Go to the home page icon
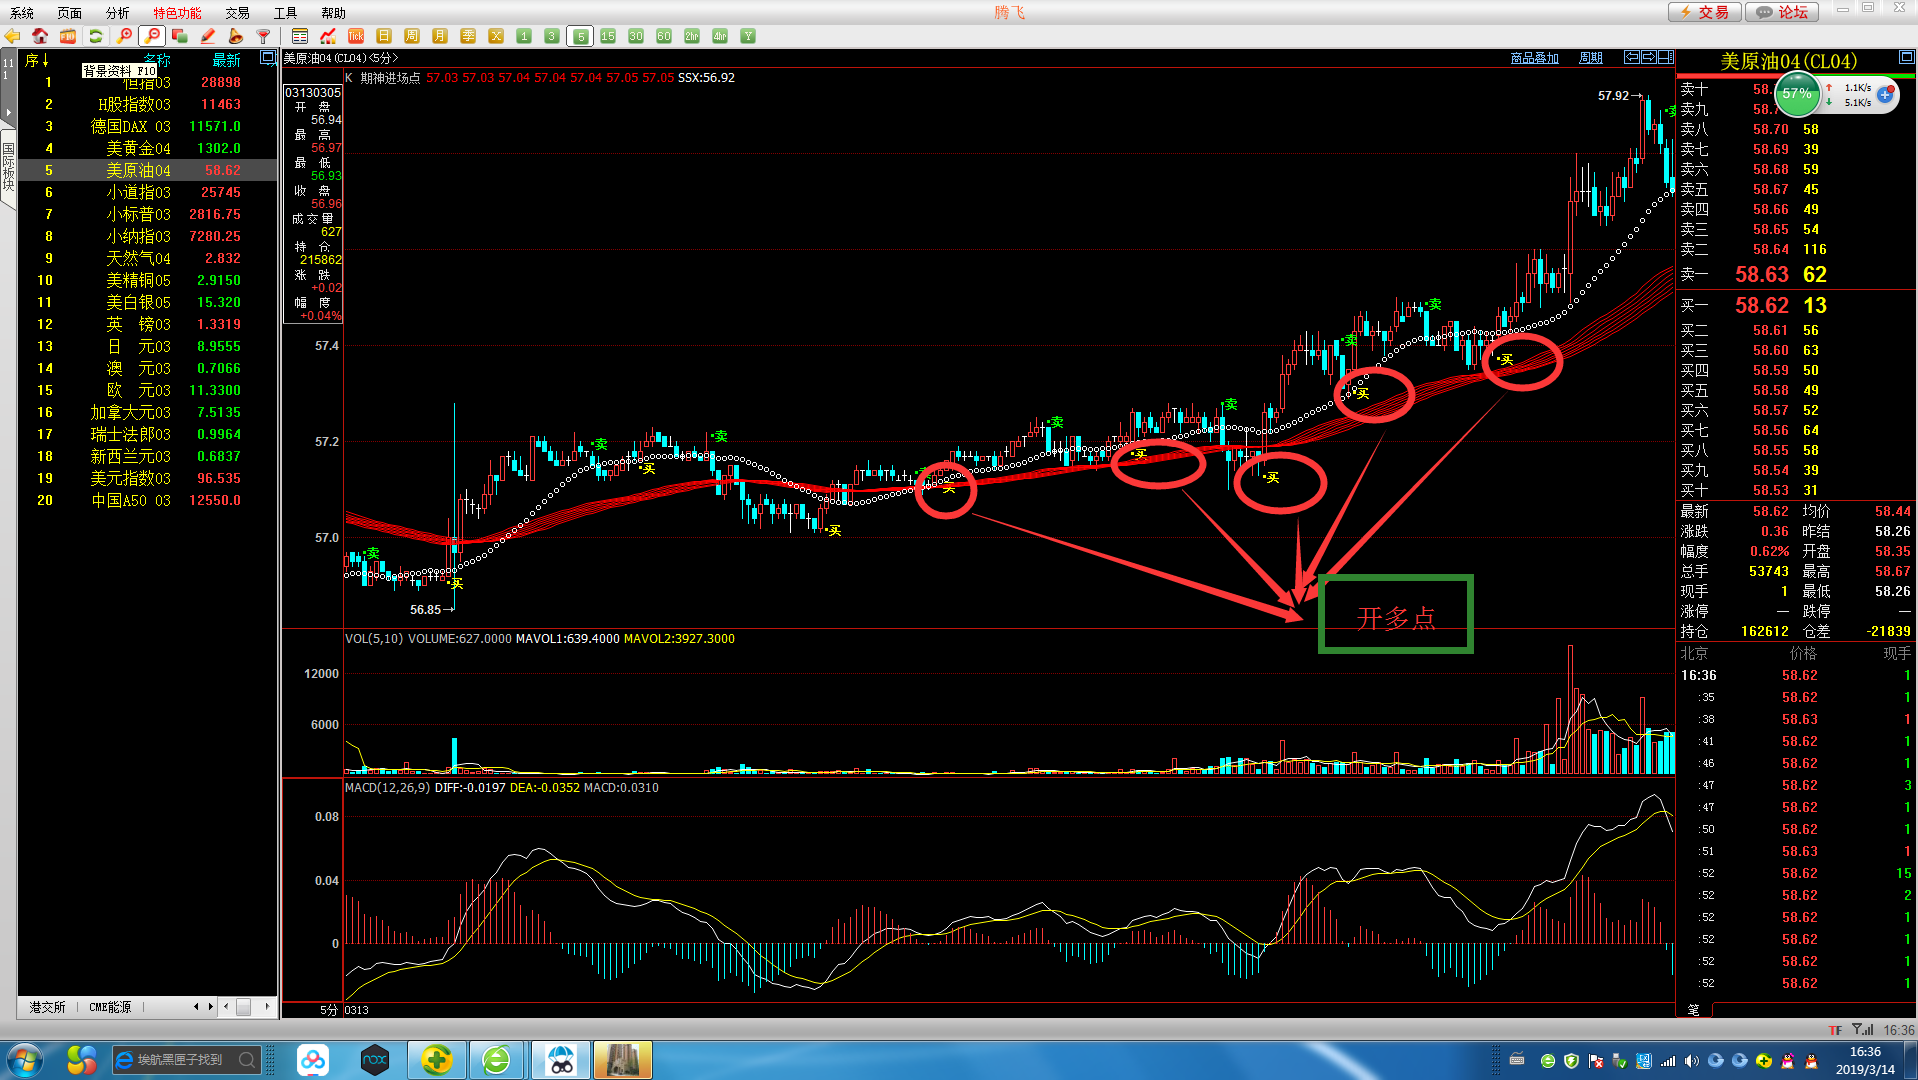Viewport: 1918px width, 1080px height. point(40,36)
